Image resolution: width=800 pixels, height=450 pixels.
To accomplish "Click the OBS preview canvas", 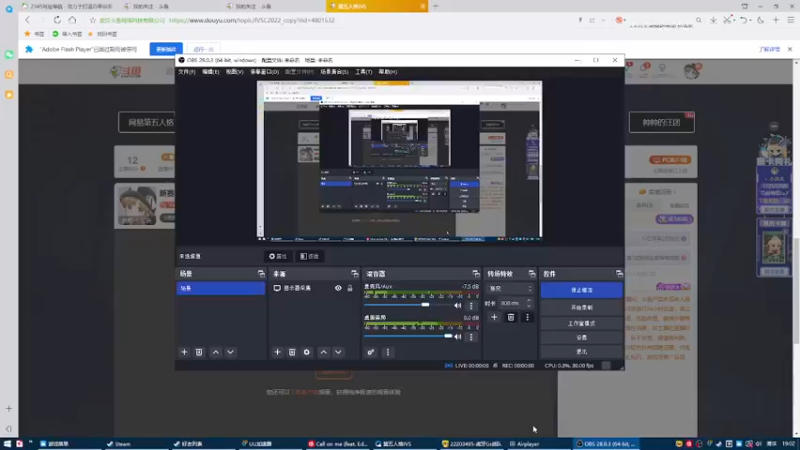I will click(399, 160).
